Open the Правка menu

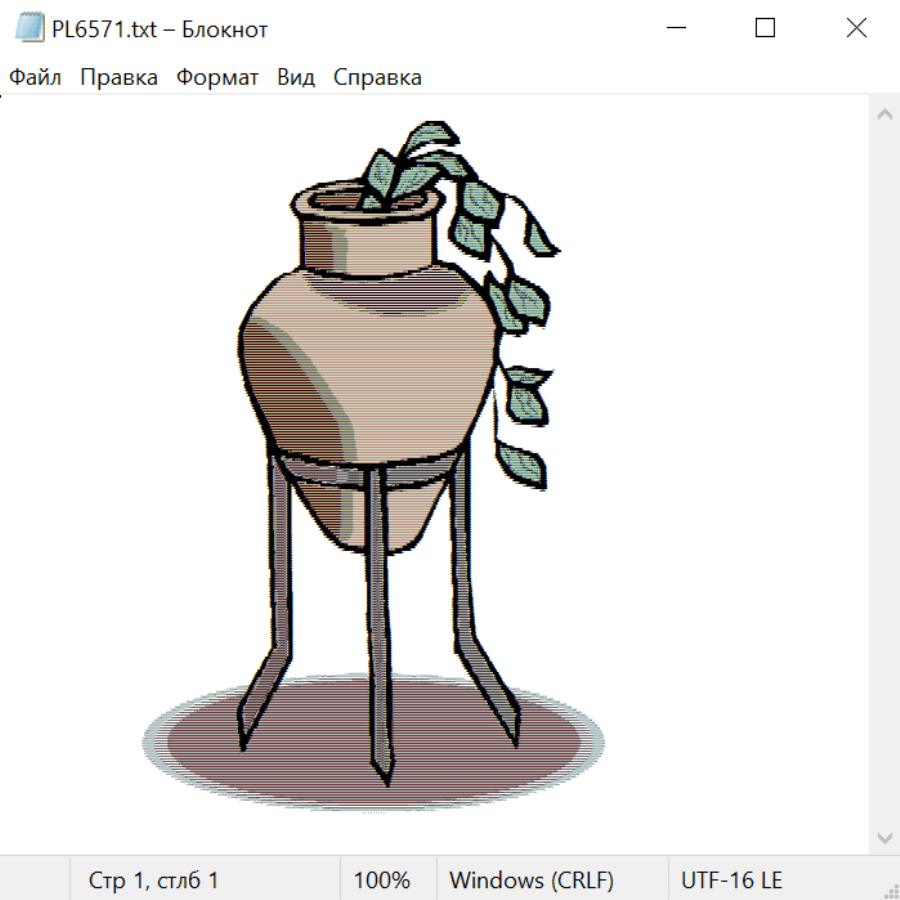(119, 78)
